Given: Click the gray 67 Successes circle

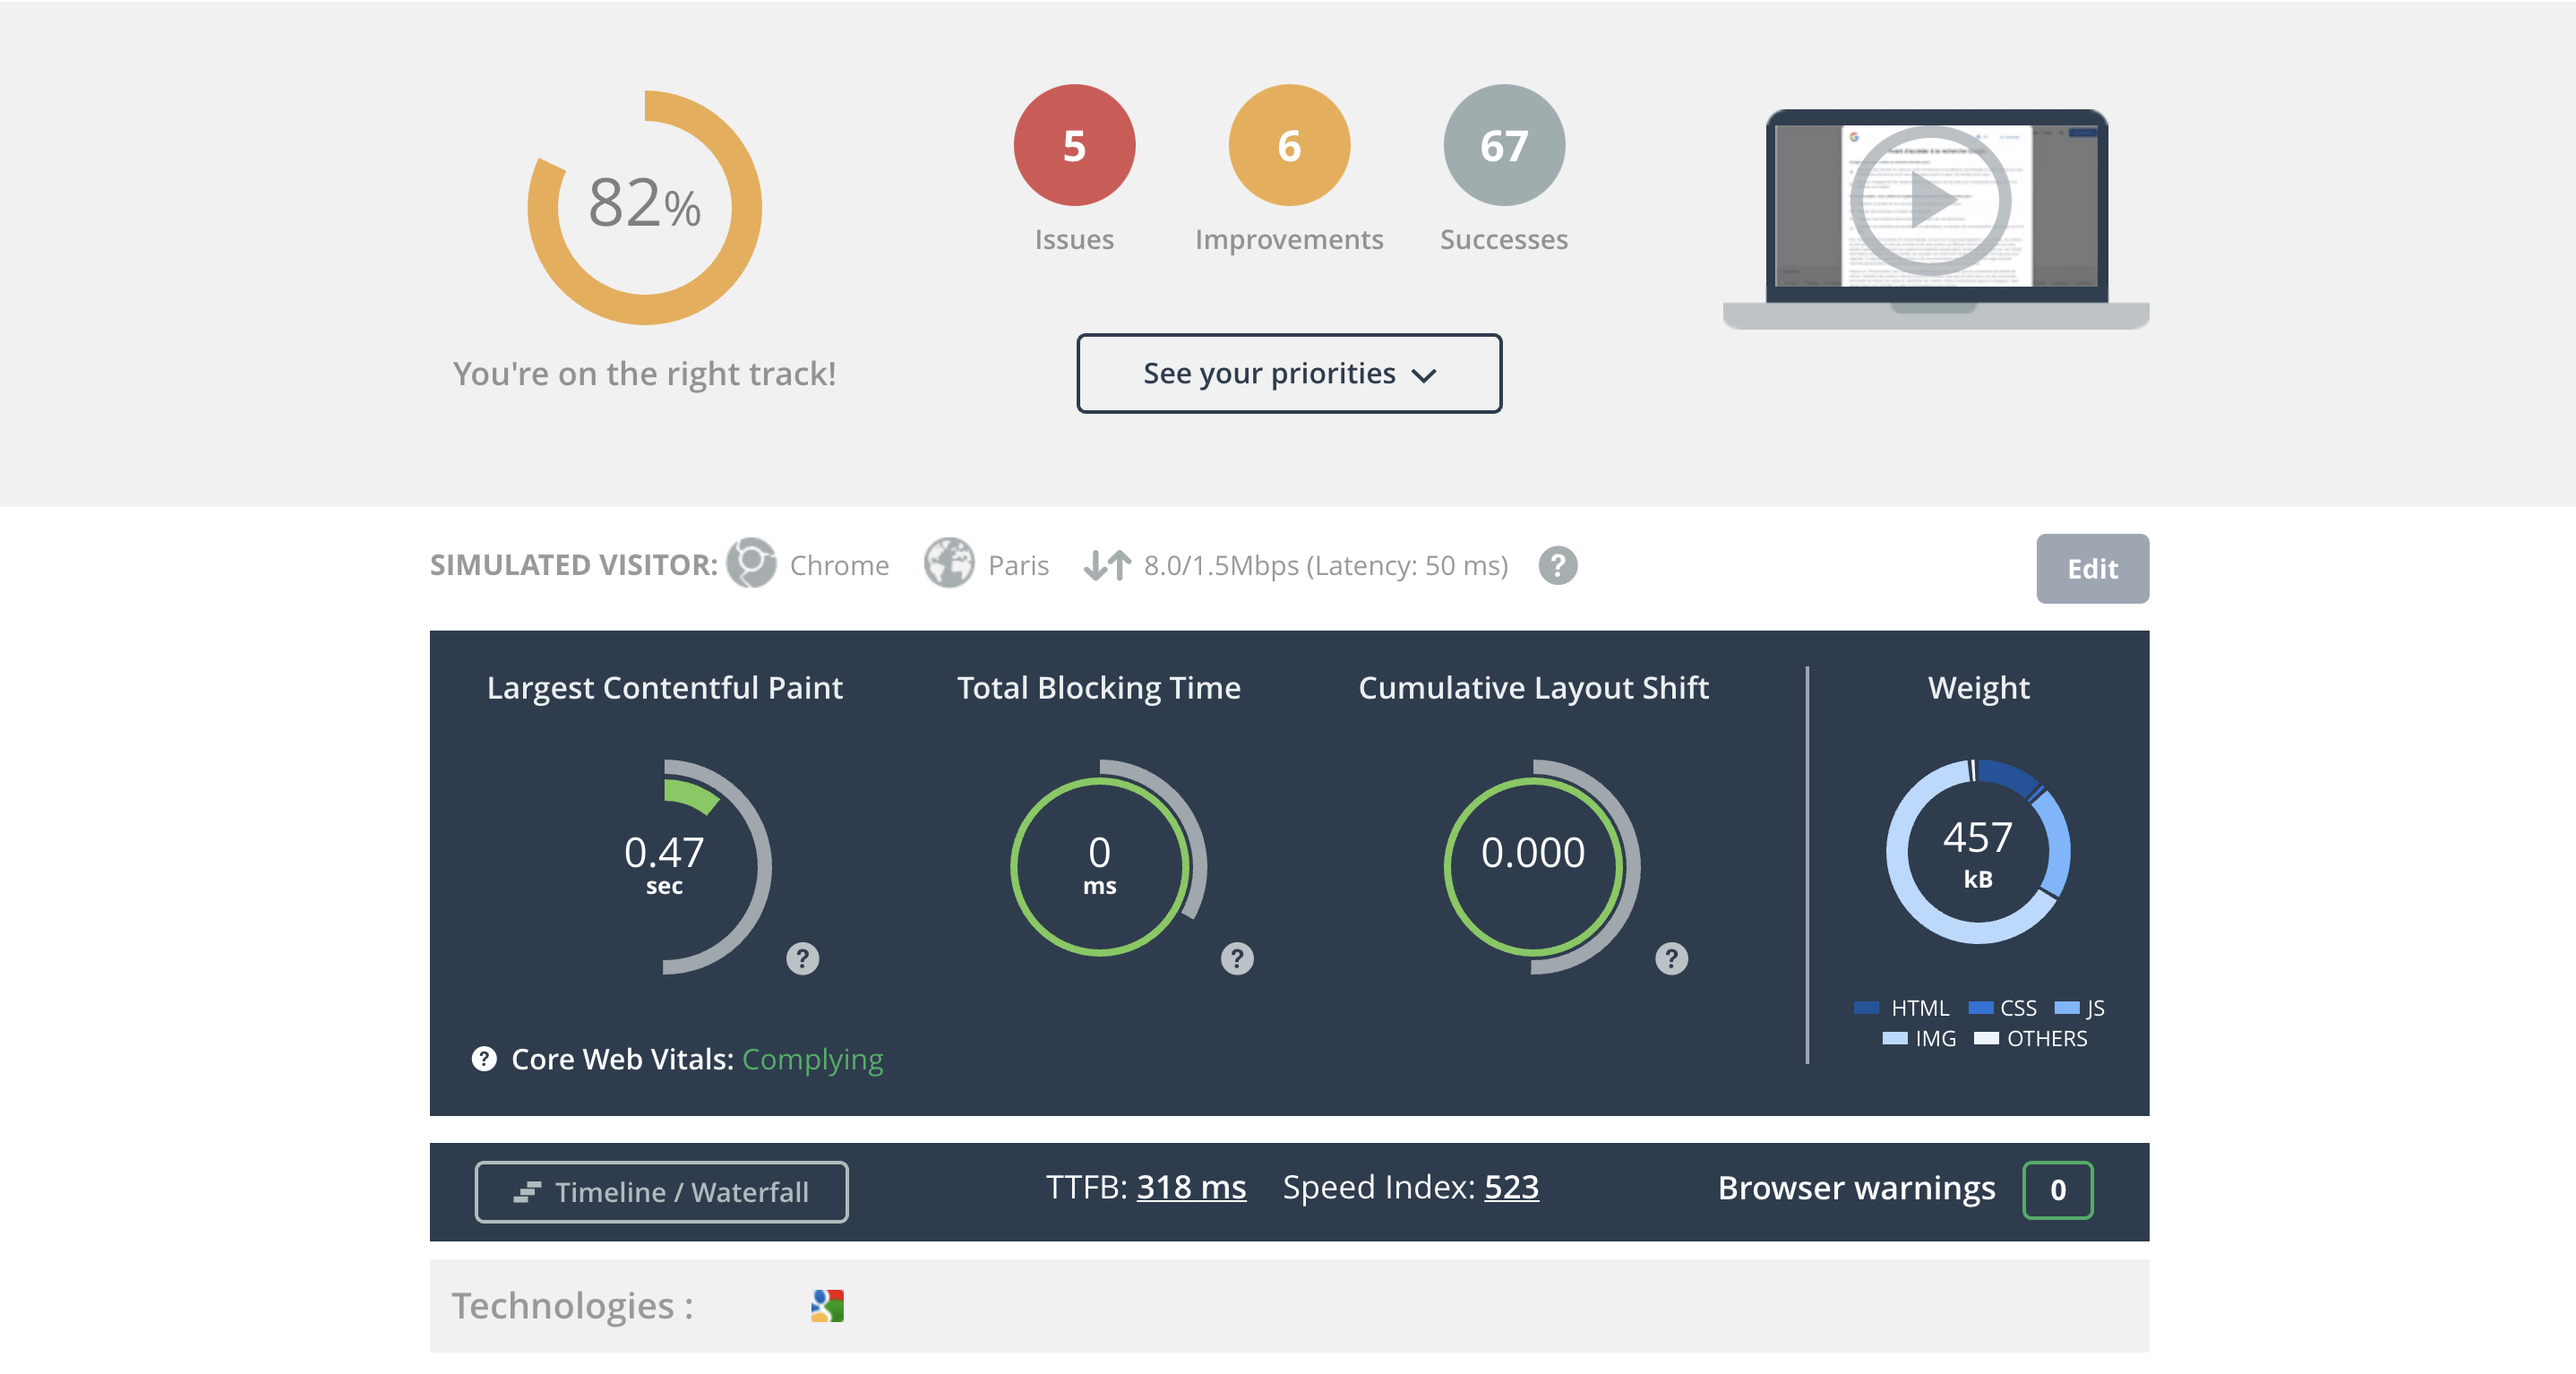Looking at the screenshot, I should (1503, 146).
